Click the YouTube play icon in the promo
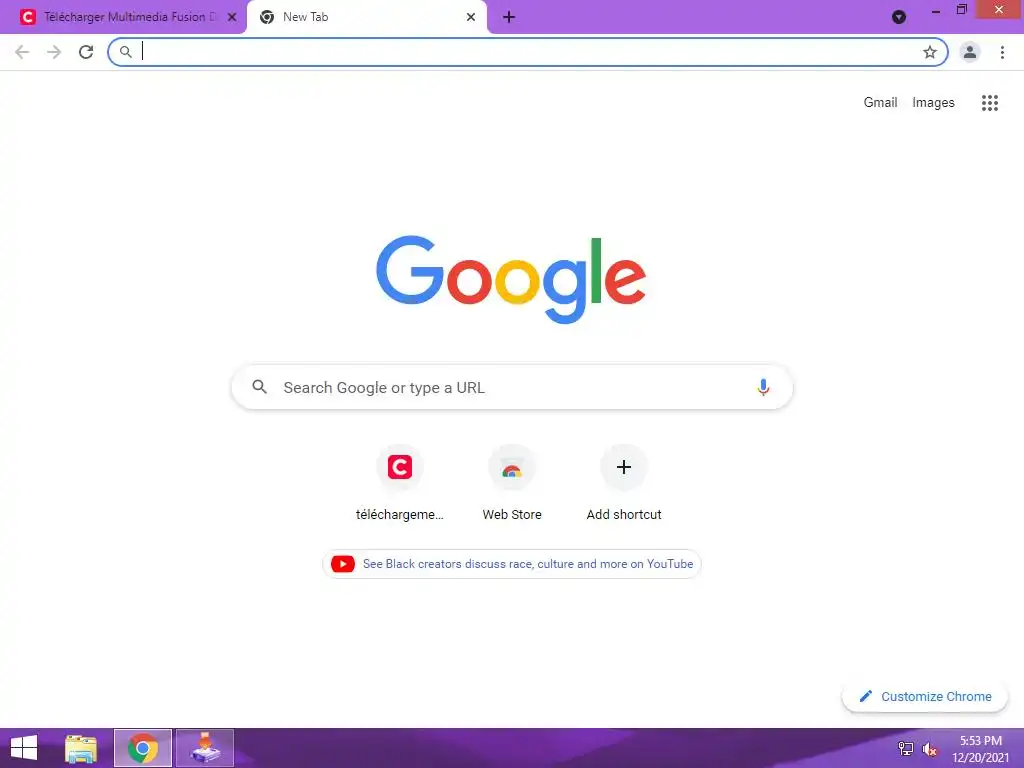This screenshot has width=1024, height=768. click(x=343, y=564)
